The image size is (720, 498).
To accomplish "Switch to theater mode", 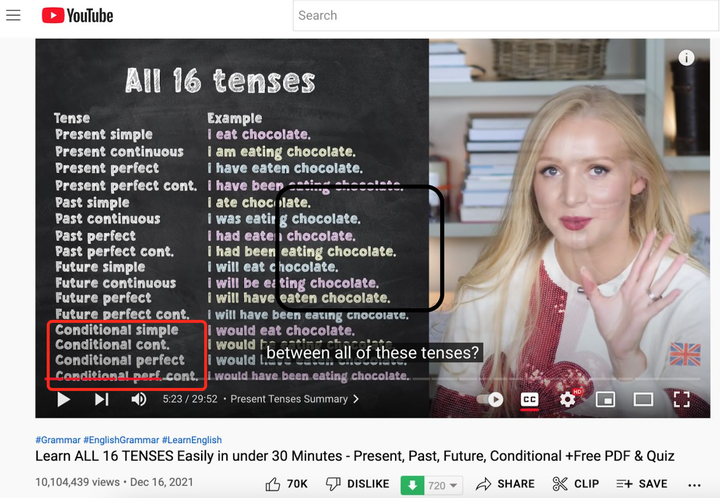I will pos(643,399).
